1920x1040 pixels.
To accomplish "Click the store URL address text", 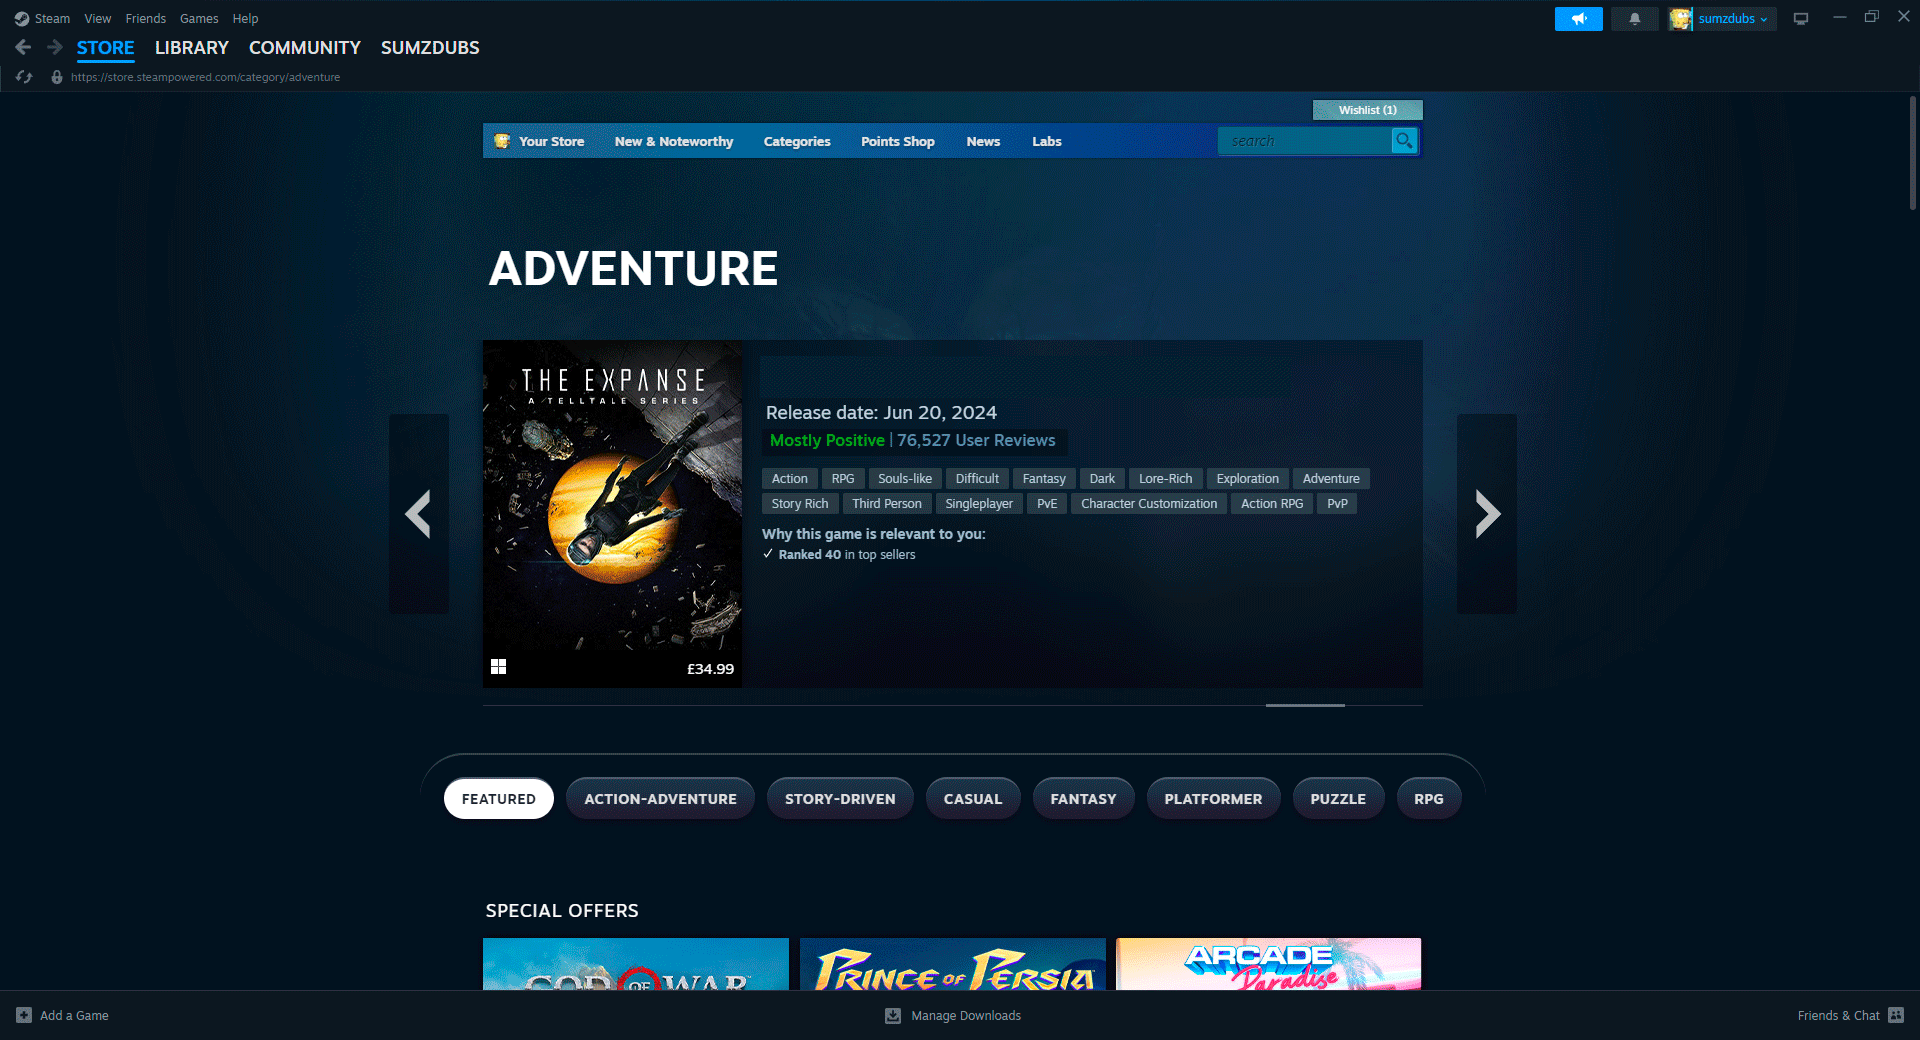I will pos(205,77).
